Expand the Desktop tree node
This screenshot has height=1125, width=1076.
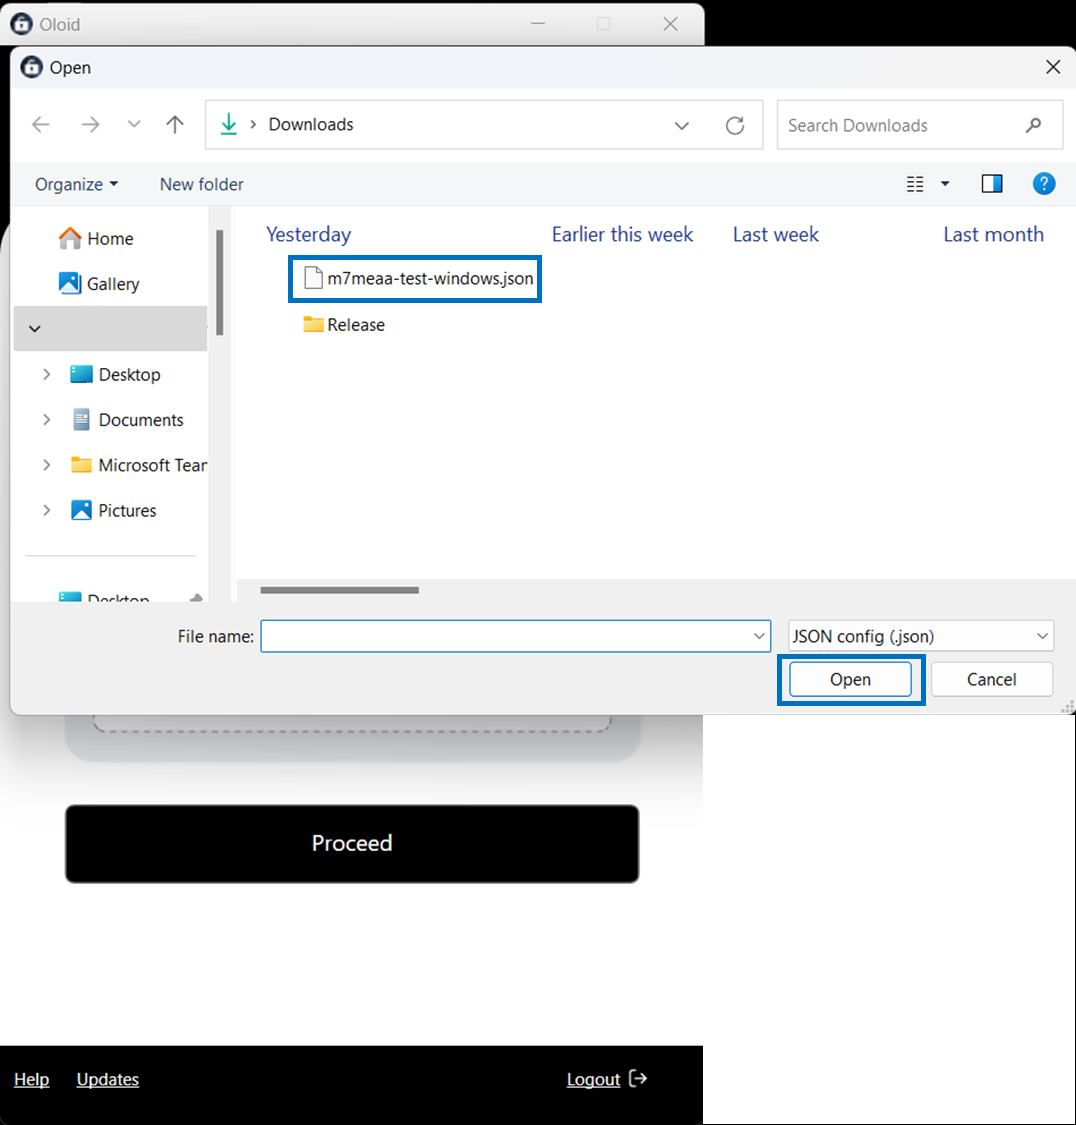[x=47, y=375]
